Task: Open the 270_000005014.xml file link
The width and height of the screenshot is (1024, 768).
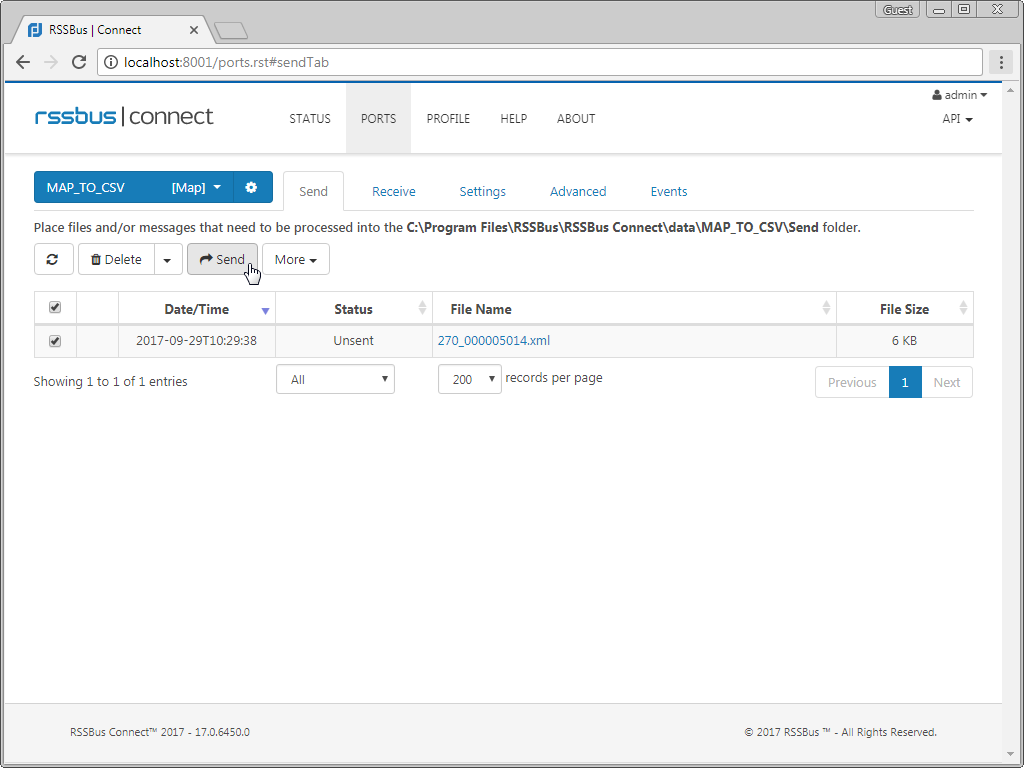Action: pos(494,340)
